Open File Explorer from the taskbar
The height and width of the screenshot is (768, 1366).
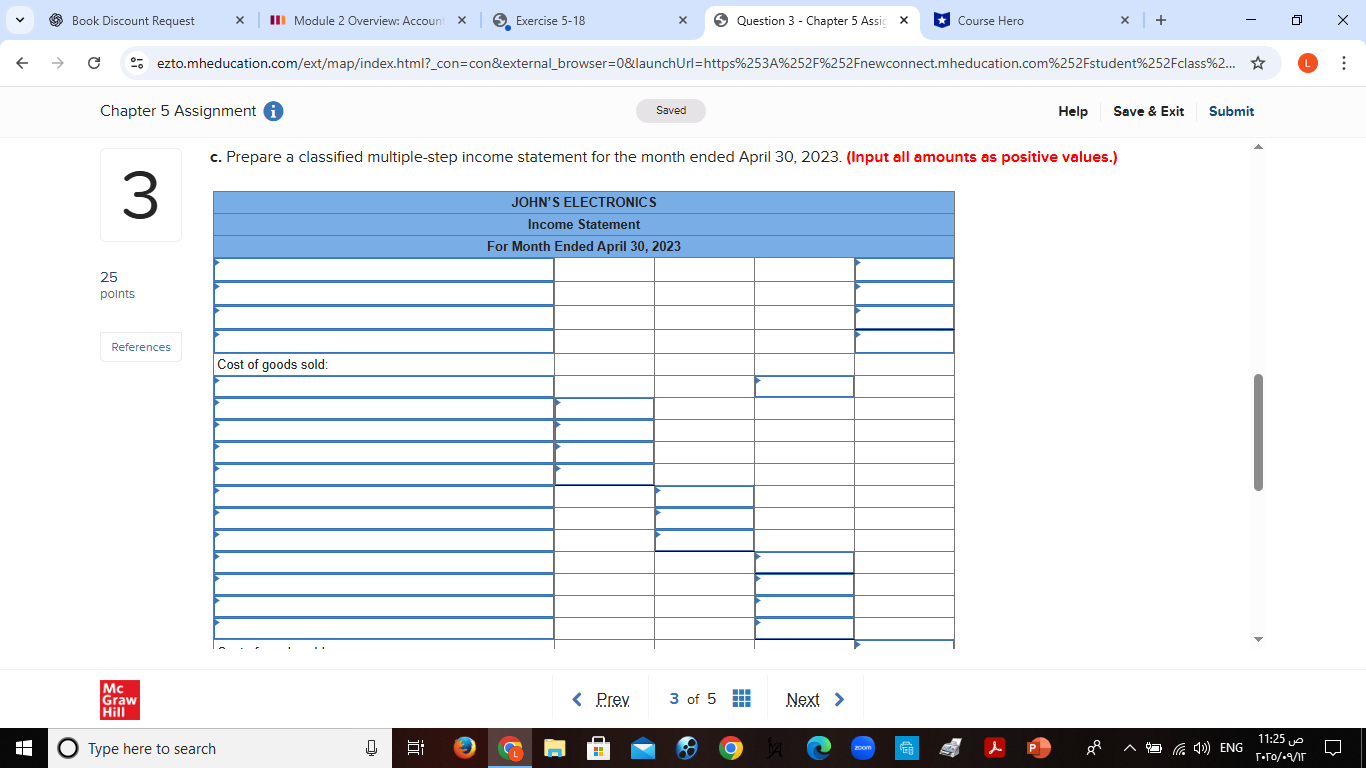(555, 748)
